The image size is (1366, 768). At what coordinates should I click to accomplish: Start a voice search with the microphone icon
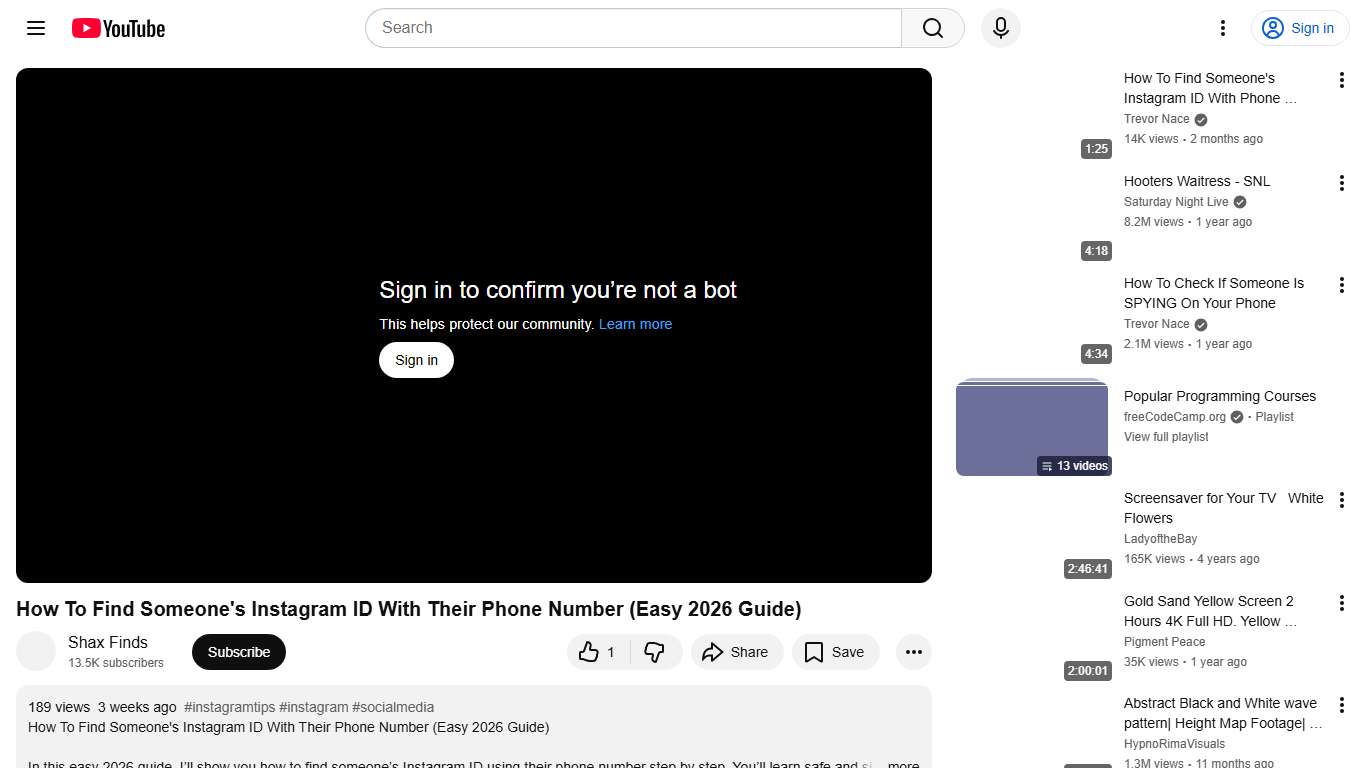pyautogui.click(x=1000, y=28)
